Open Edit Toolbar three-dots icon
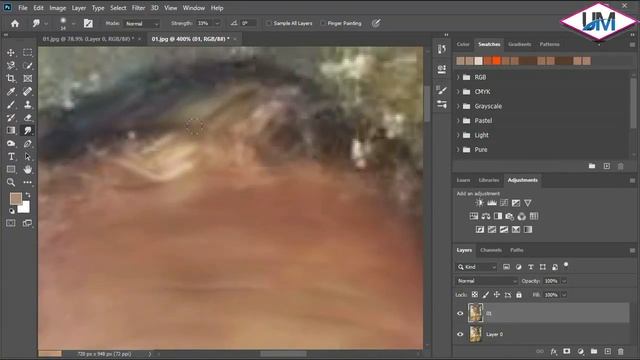This screenshot has height=360, width=640. point(27,182)
